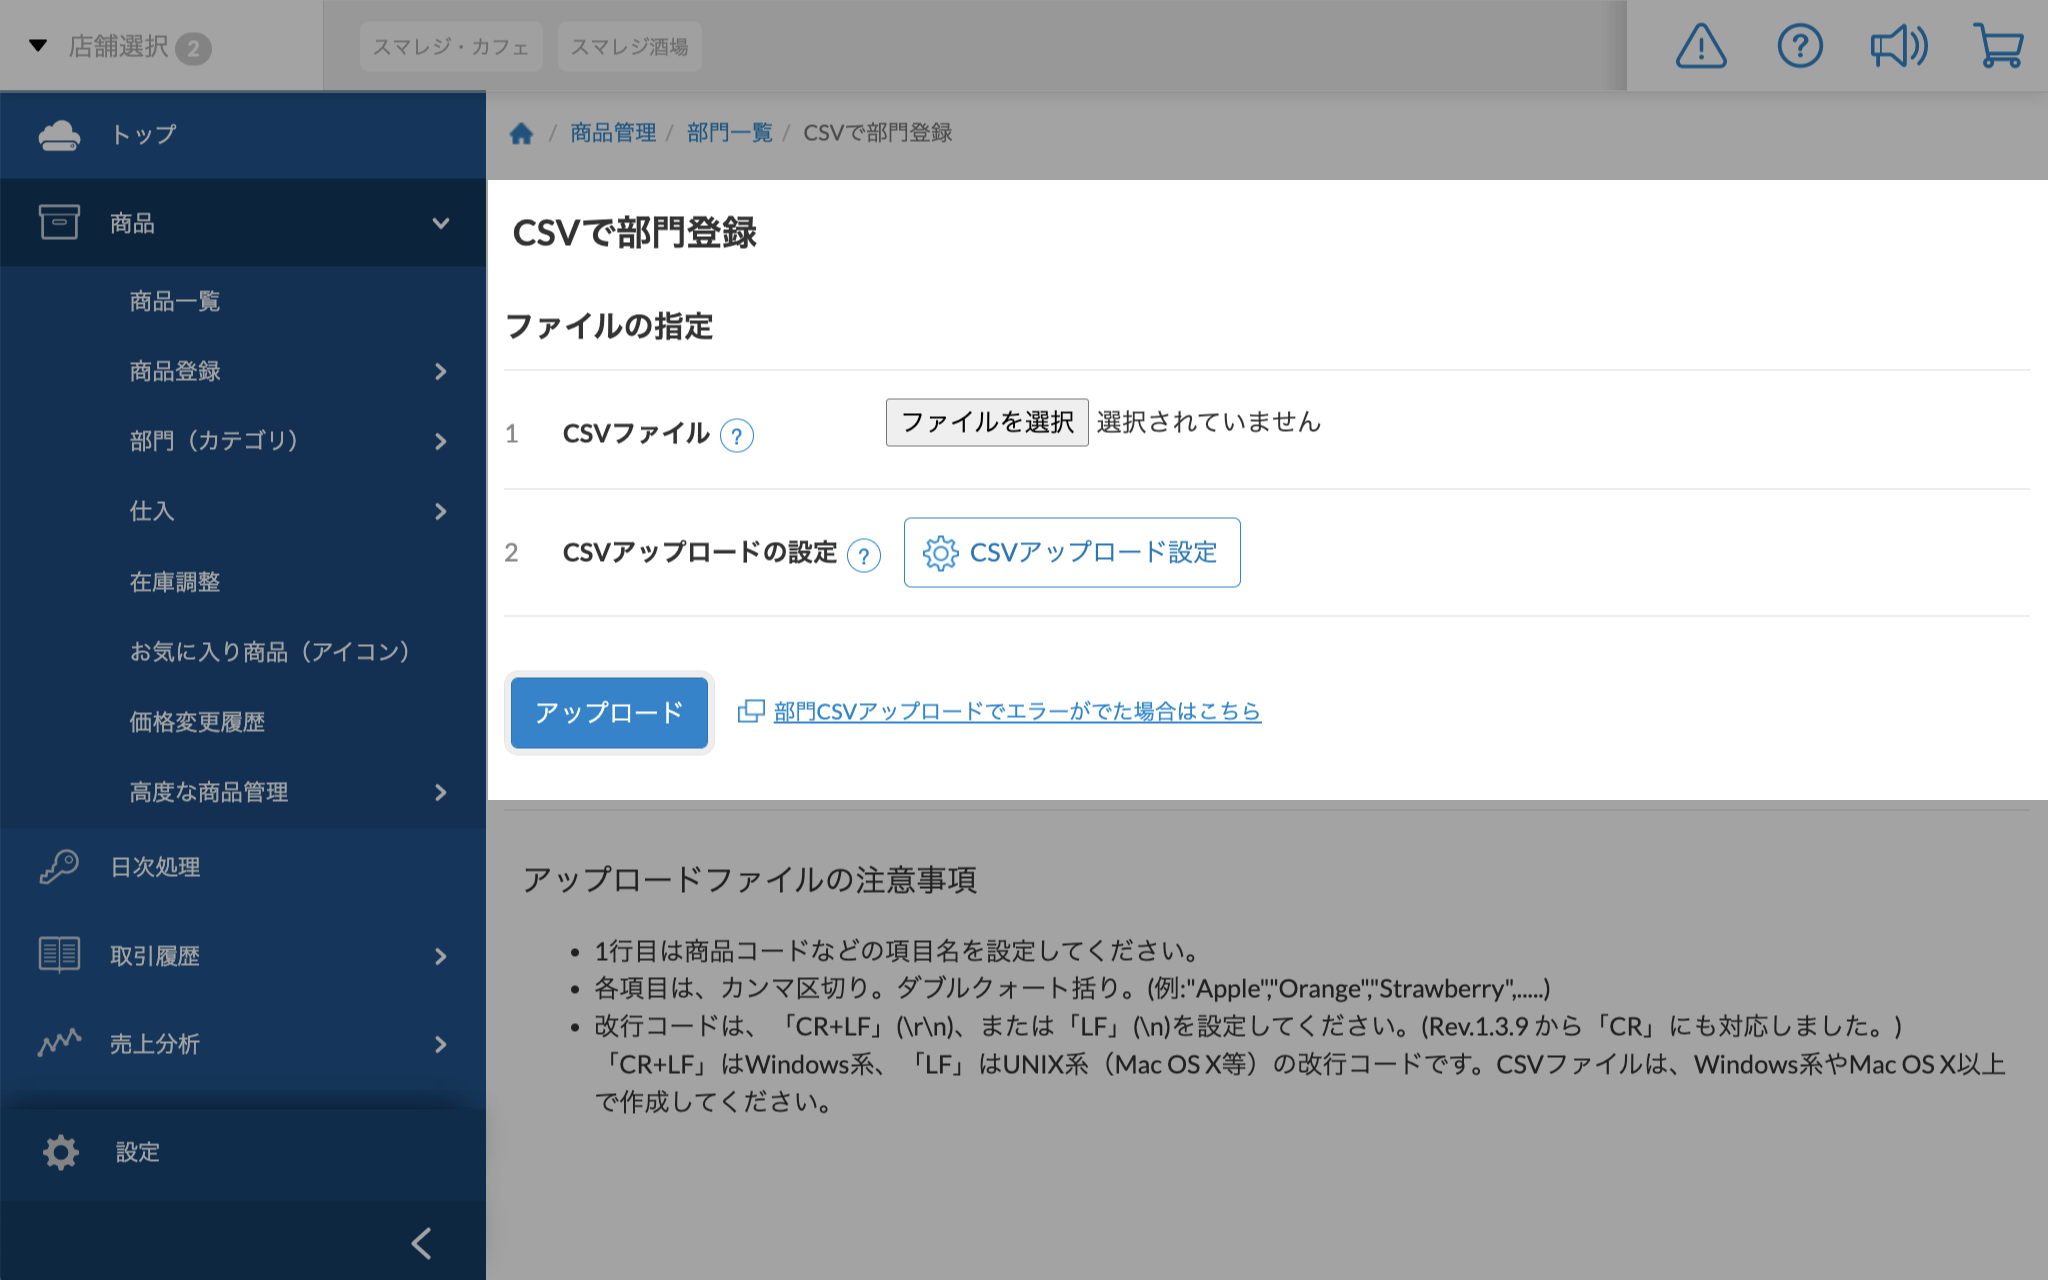Click the chart icon beside 売上分析

[59, 1043]
